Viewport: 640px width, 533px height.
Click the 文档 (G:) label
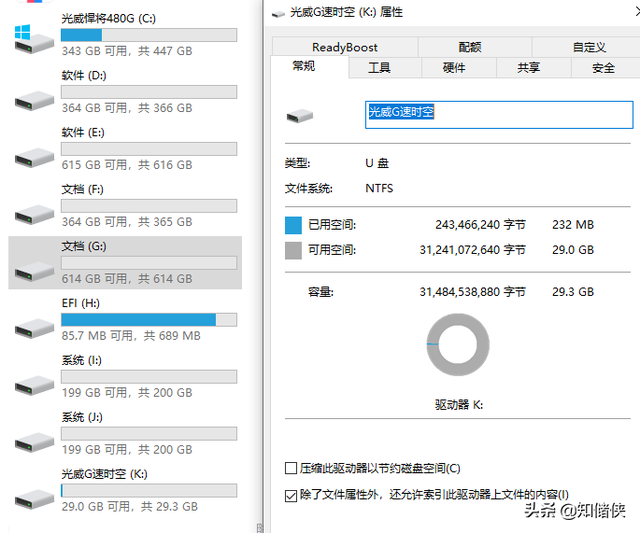84,247
